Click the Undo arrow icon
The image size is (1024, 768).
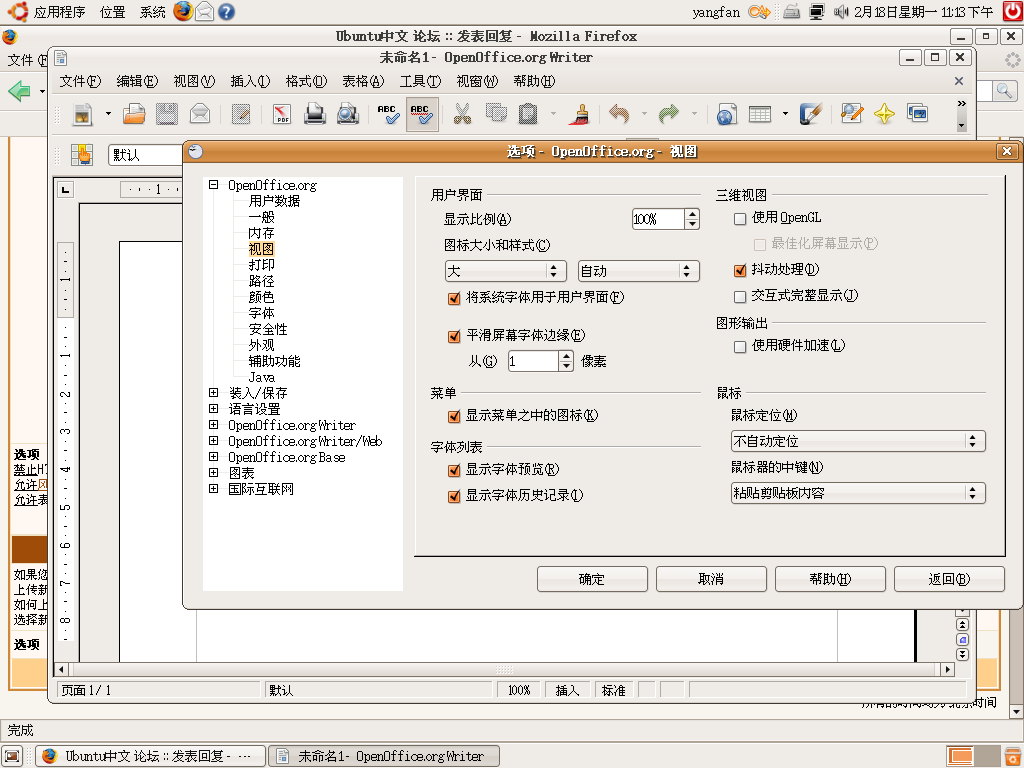619,114
